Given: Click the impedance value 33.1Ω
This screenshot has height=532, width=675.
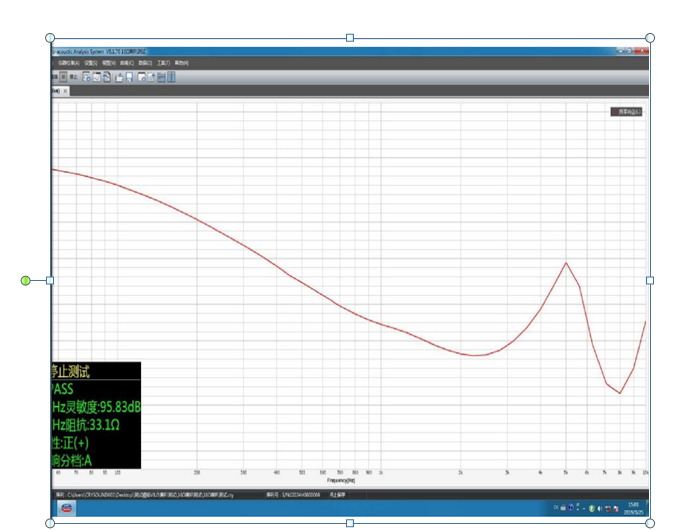Looking at the screenshot, I should coord(103,425).
